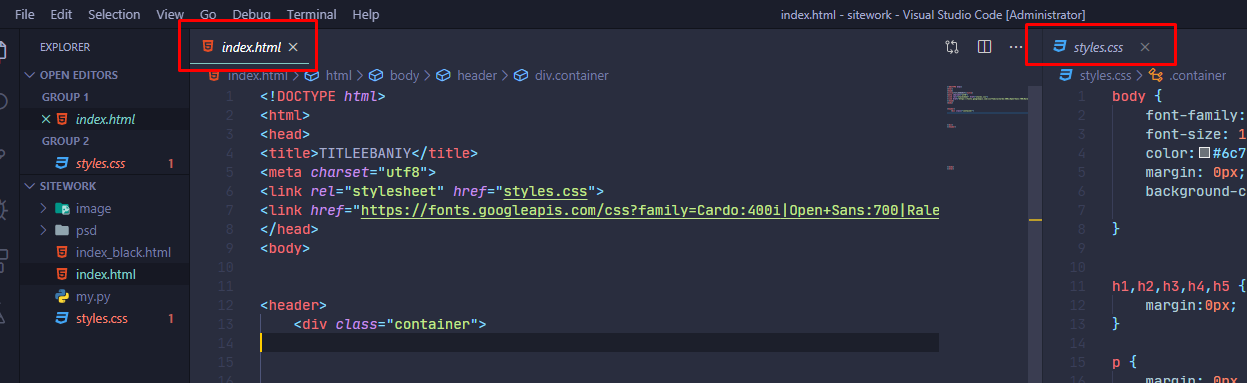Open the View menu
1247x383 pixels.
click(x=170, y=15)
